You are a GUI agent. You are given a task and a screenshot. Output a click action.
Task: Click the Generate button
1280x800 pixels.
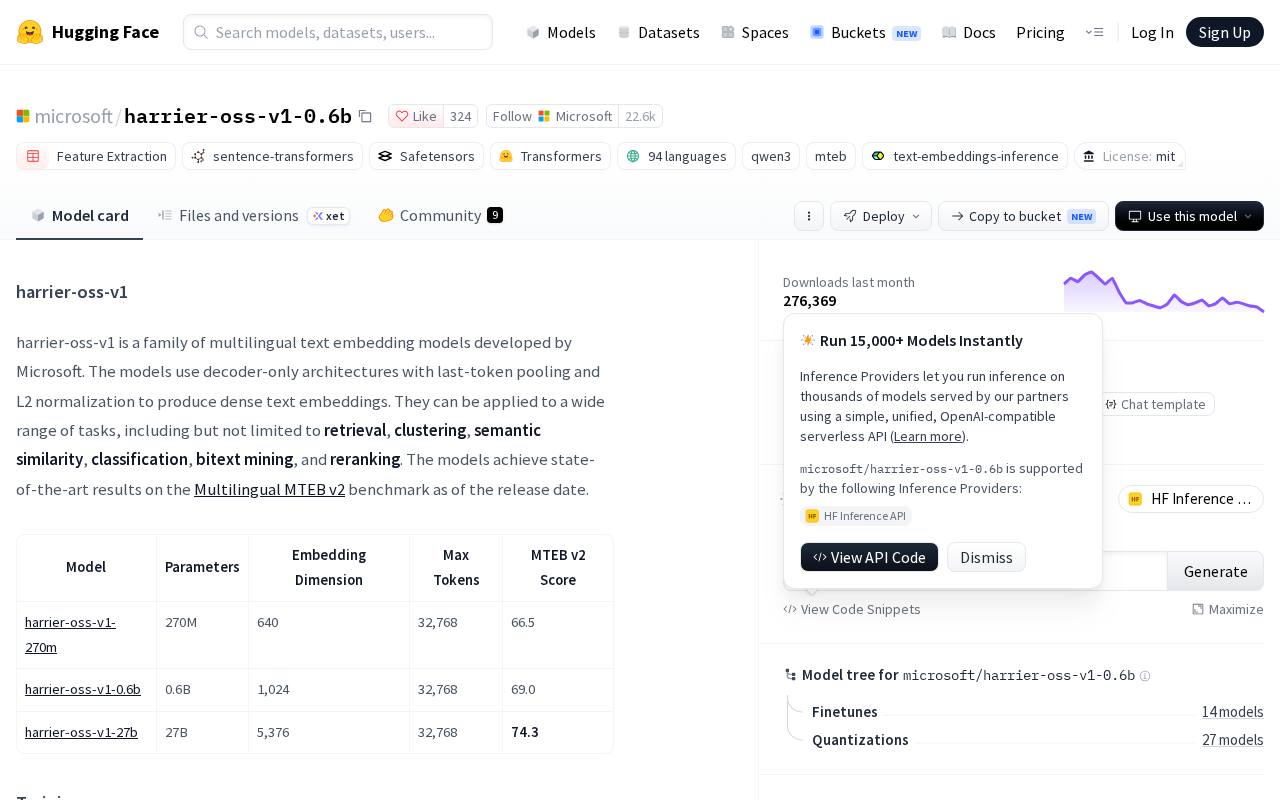coord(1215,571)
